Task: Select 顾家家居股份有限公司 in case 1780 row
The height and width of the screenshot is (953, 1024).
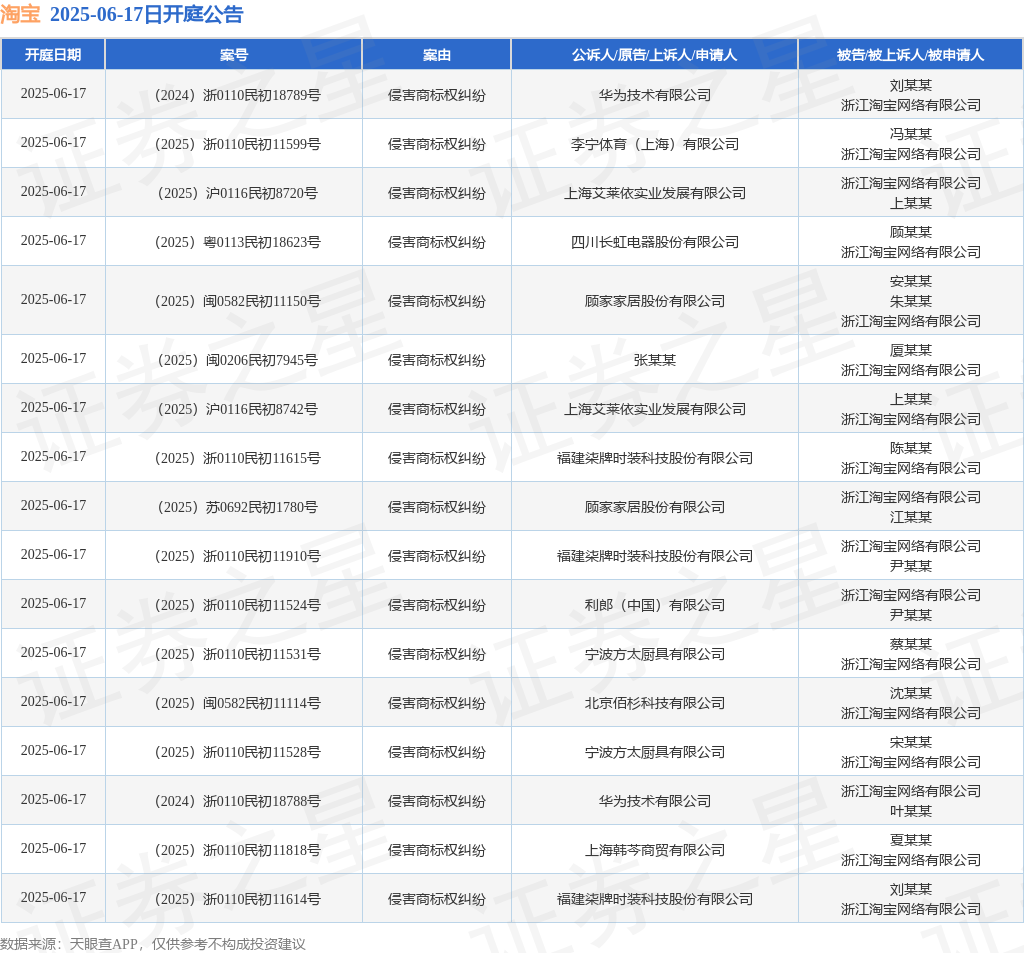Action: (x=654, y=507)
